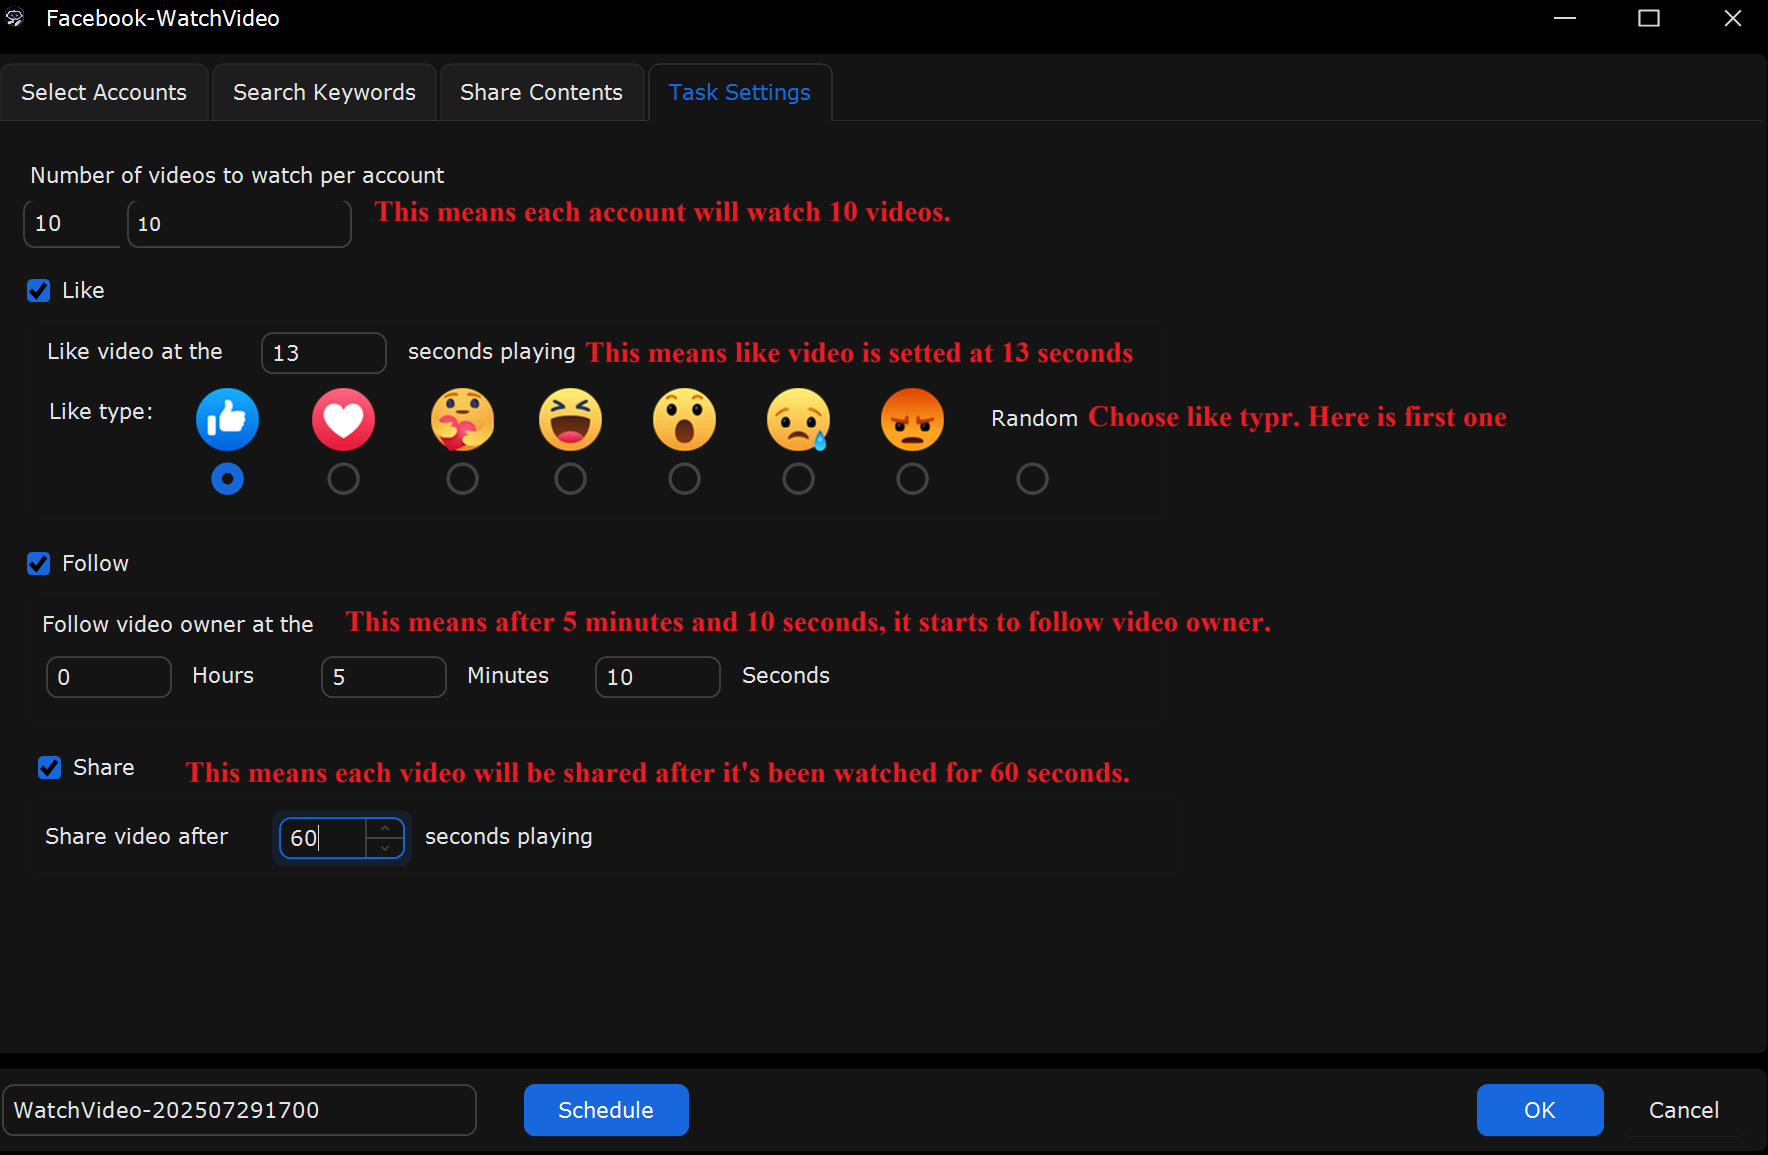
Task: Choose the Care hugging-heart reaction emoji
Action: 462,419
